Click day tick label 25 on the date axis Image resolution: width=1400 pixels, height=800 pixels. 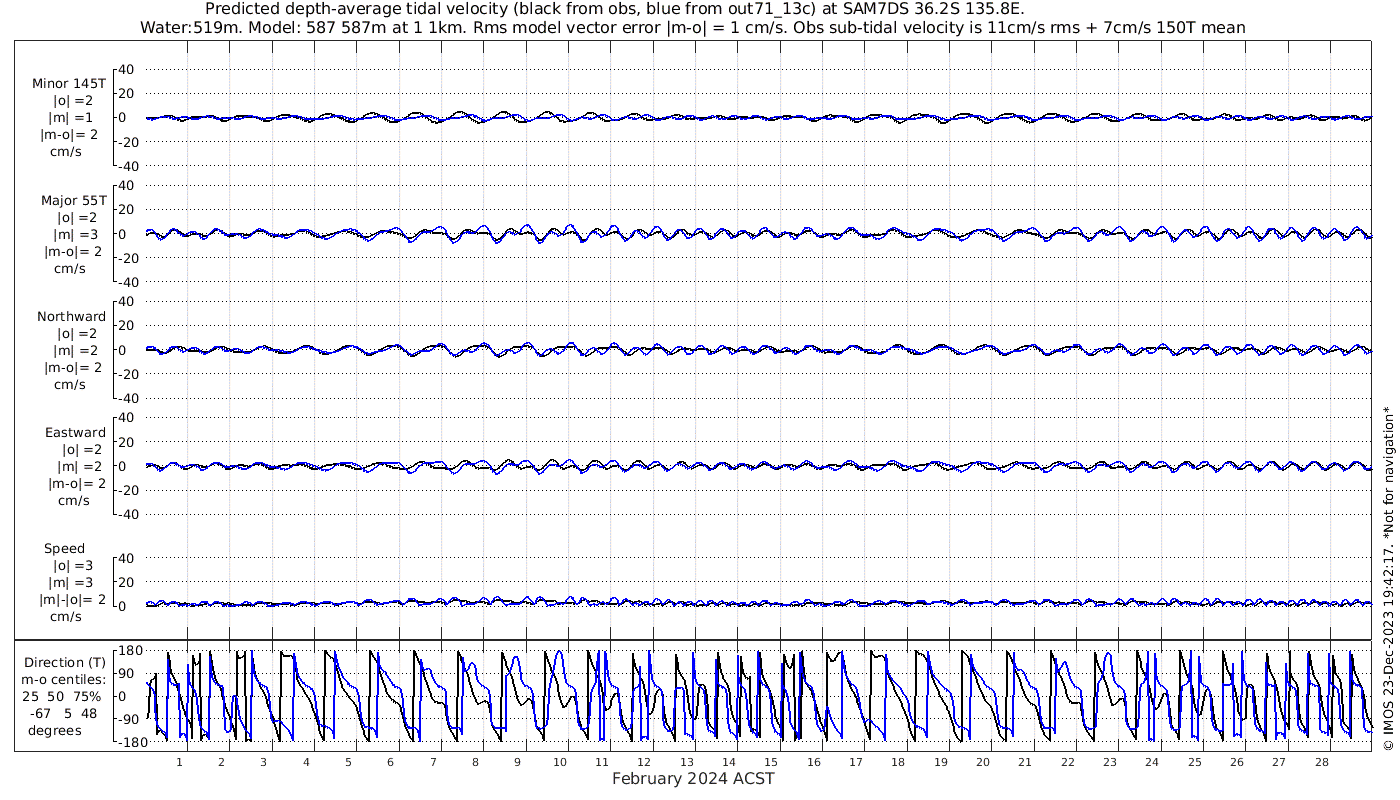point(1195,762)
